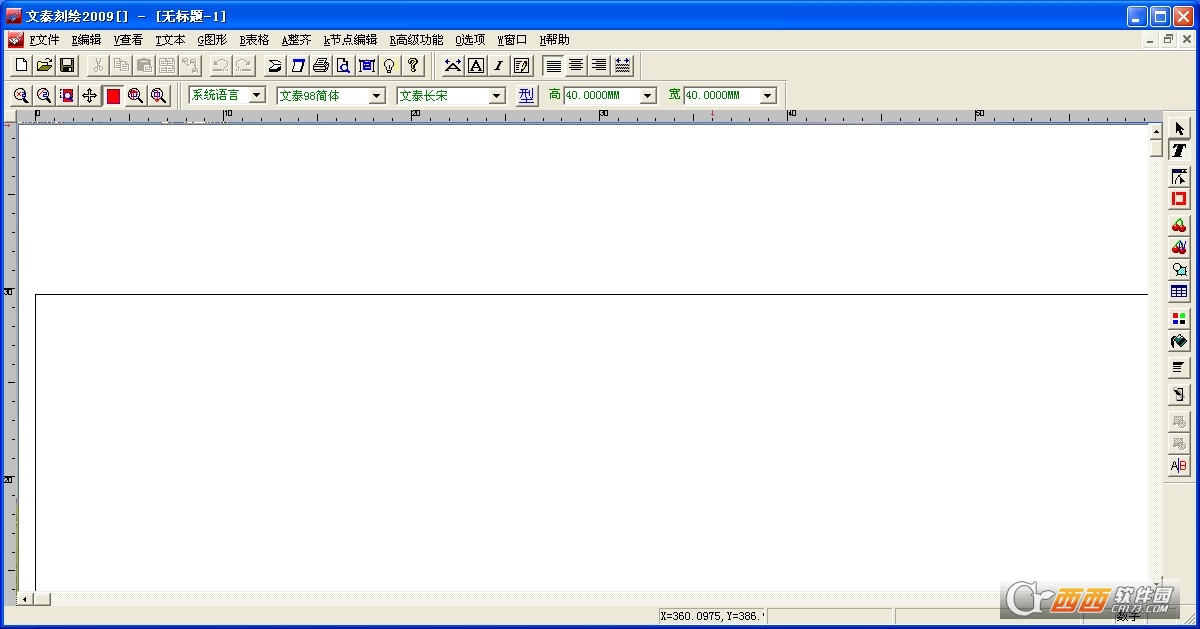
Task: Open print preview with the magnifier-page icon
Action: pos(343,66)
